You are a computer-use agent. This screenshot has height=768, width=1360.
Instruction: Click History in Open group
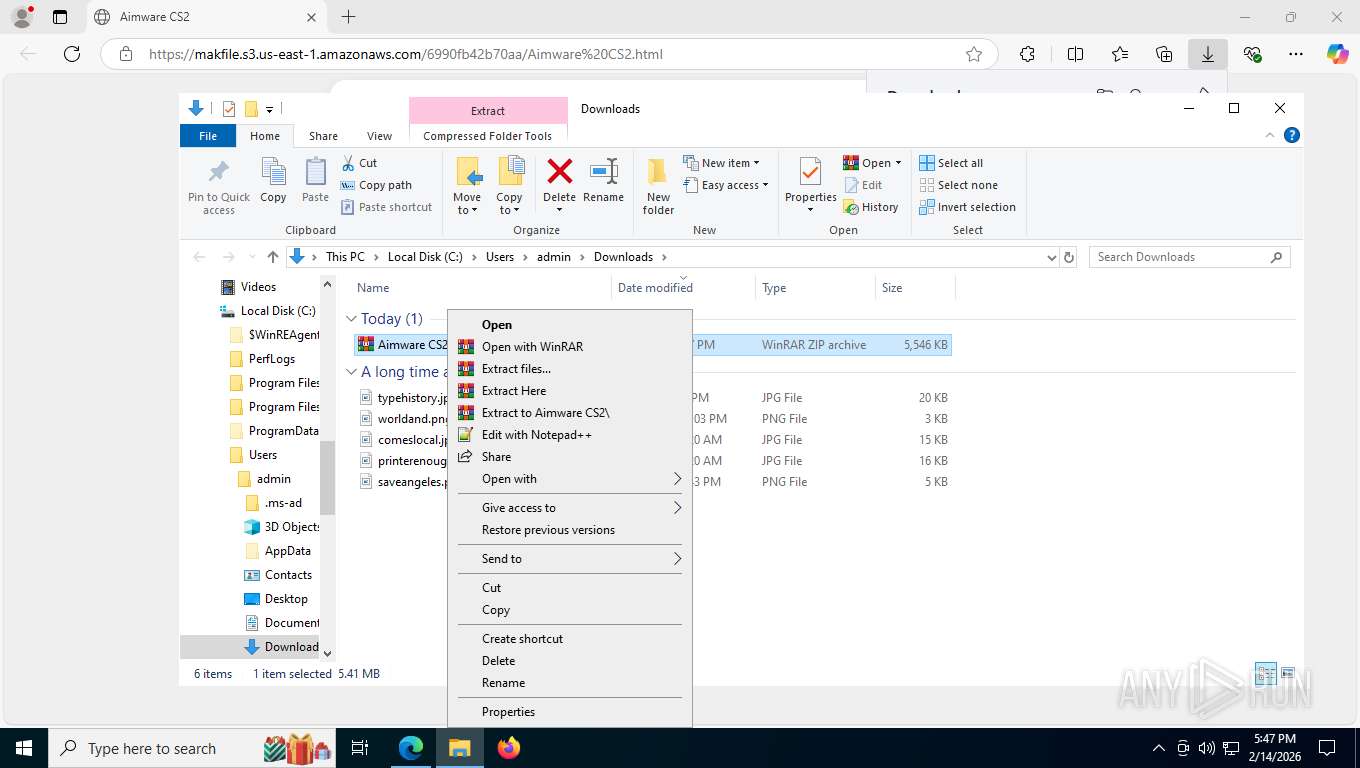pos(871,207)
